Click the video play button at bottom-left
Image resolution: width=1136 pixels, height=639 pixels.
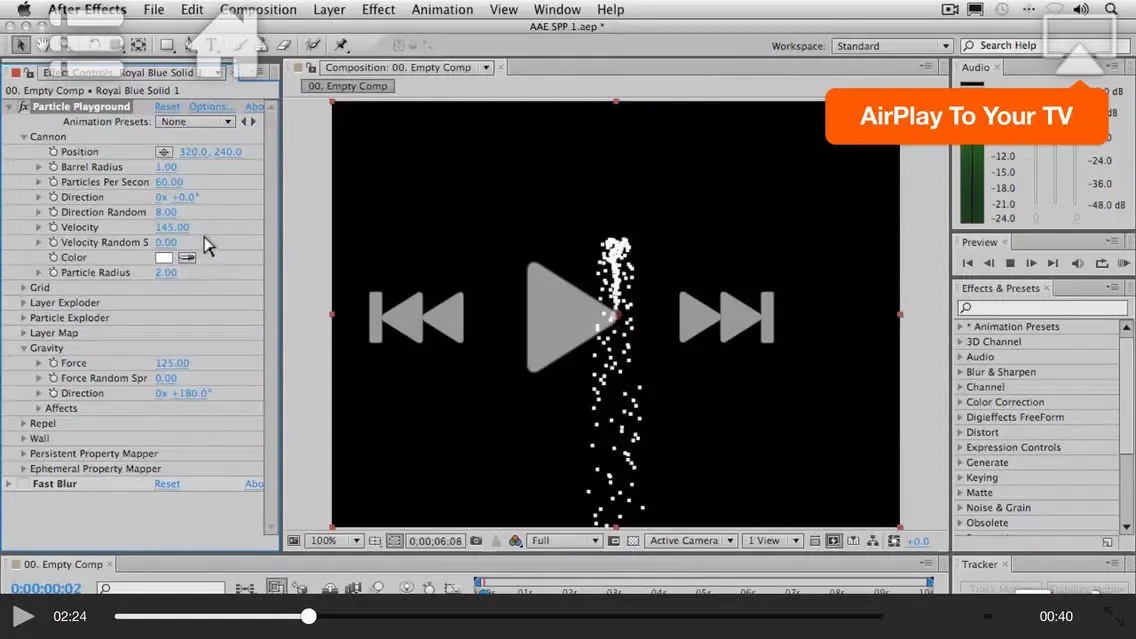point(23,617)
